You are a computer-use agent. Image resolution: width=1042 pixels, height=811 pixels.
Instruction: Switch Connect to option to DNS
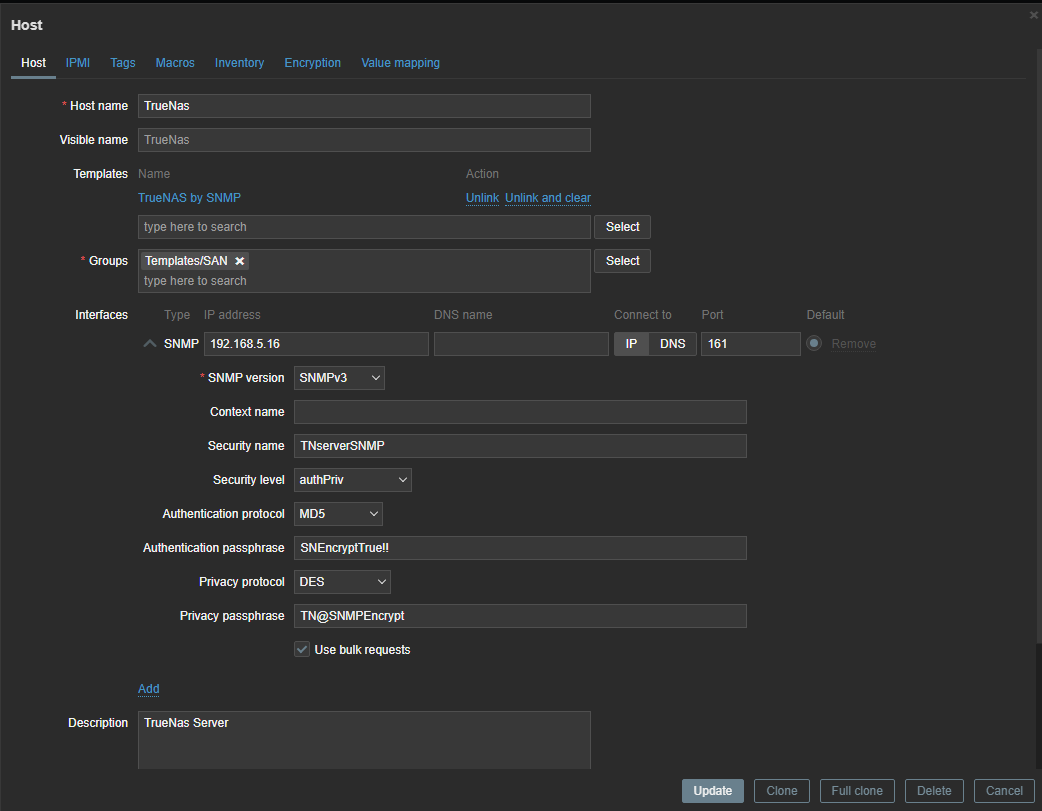(672, 344)
